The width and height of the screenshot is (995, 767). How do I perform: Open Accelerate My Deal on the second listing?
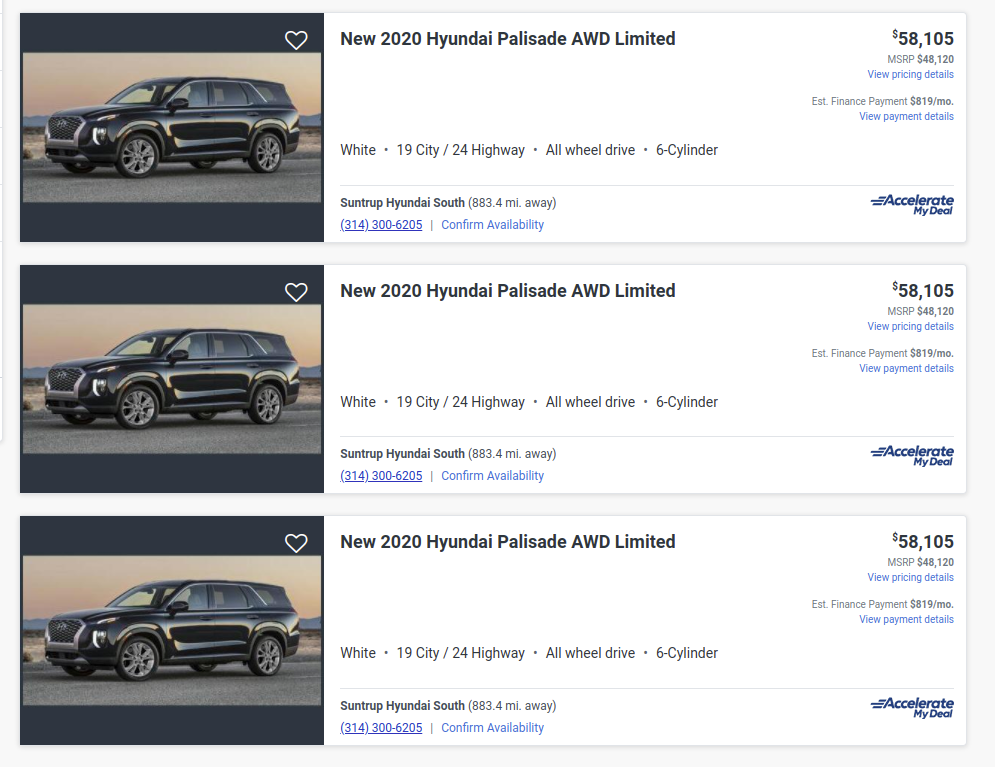(912, 456)
